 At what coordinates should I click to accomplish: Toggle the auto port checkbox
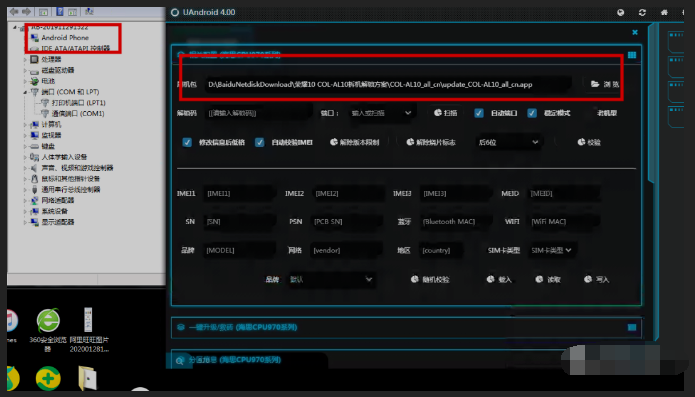[479, 113]
